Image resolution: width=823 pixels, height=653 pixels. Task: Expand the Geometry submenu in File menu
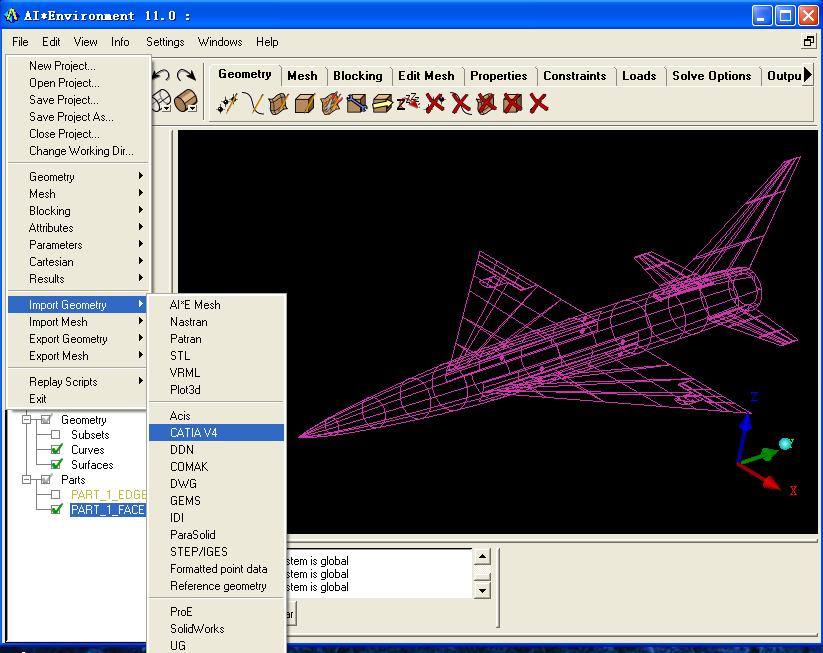coord(79,176)
